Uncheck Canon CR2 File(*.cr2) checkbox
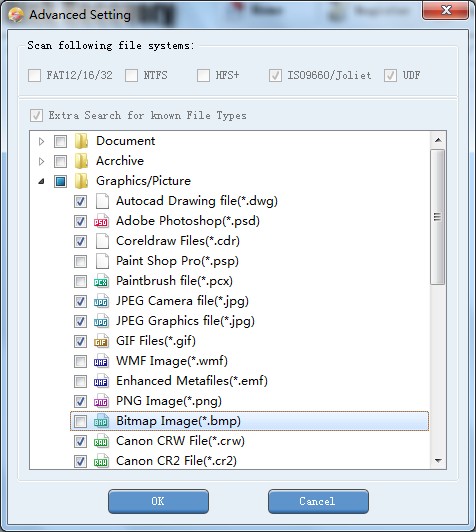 pyautogui.click(x=80, y=462)
